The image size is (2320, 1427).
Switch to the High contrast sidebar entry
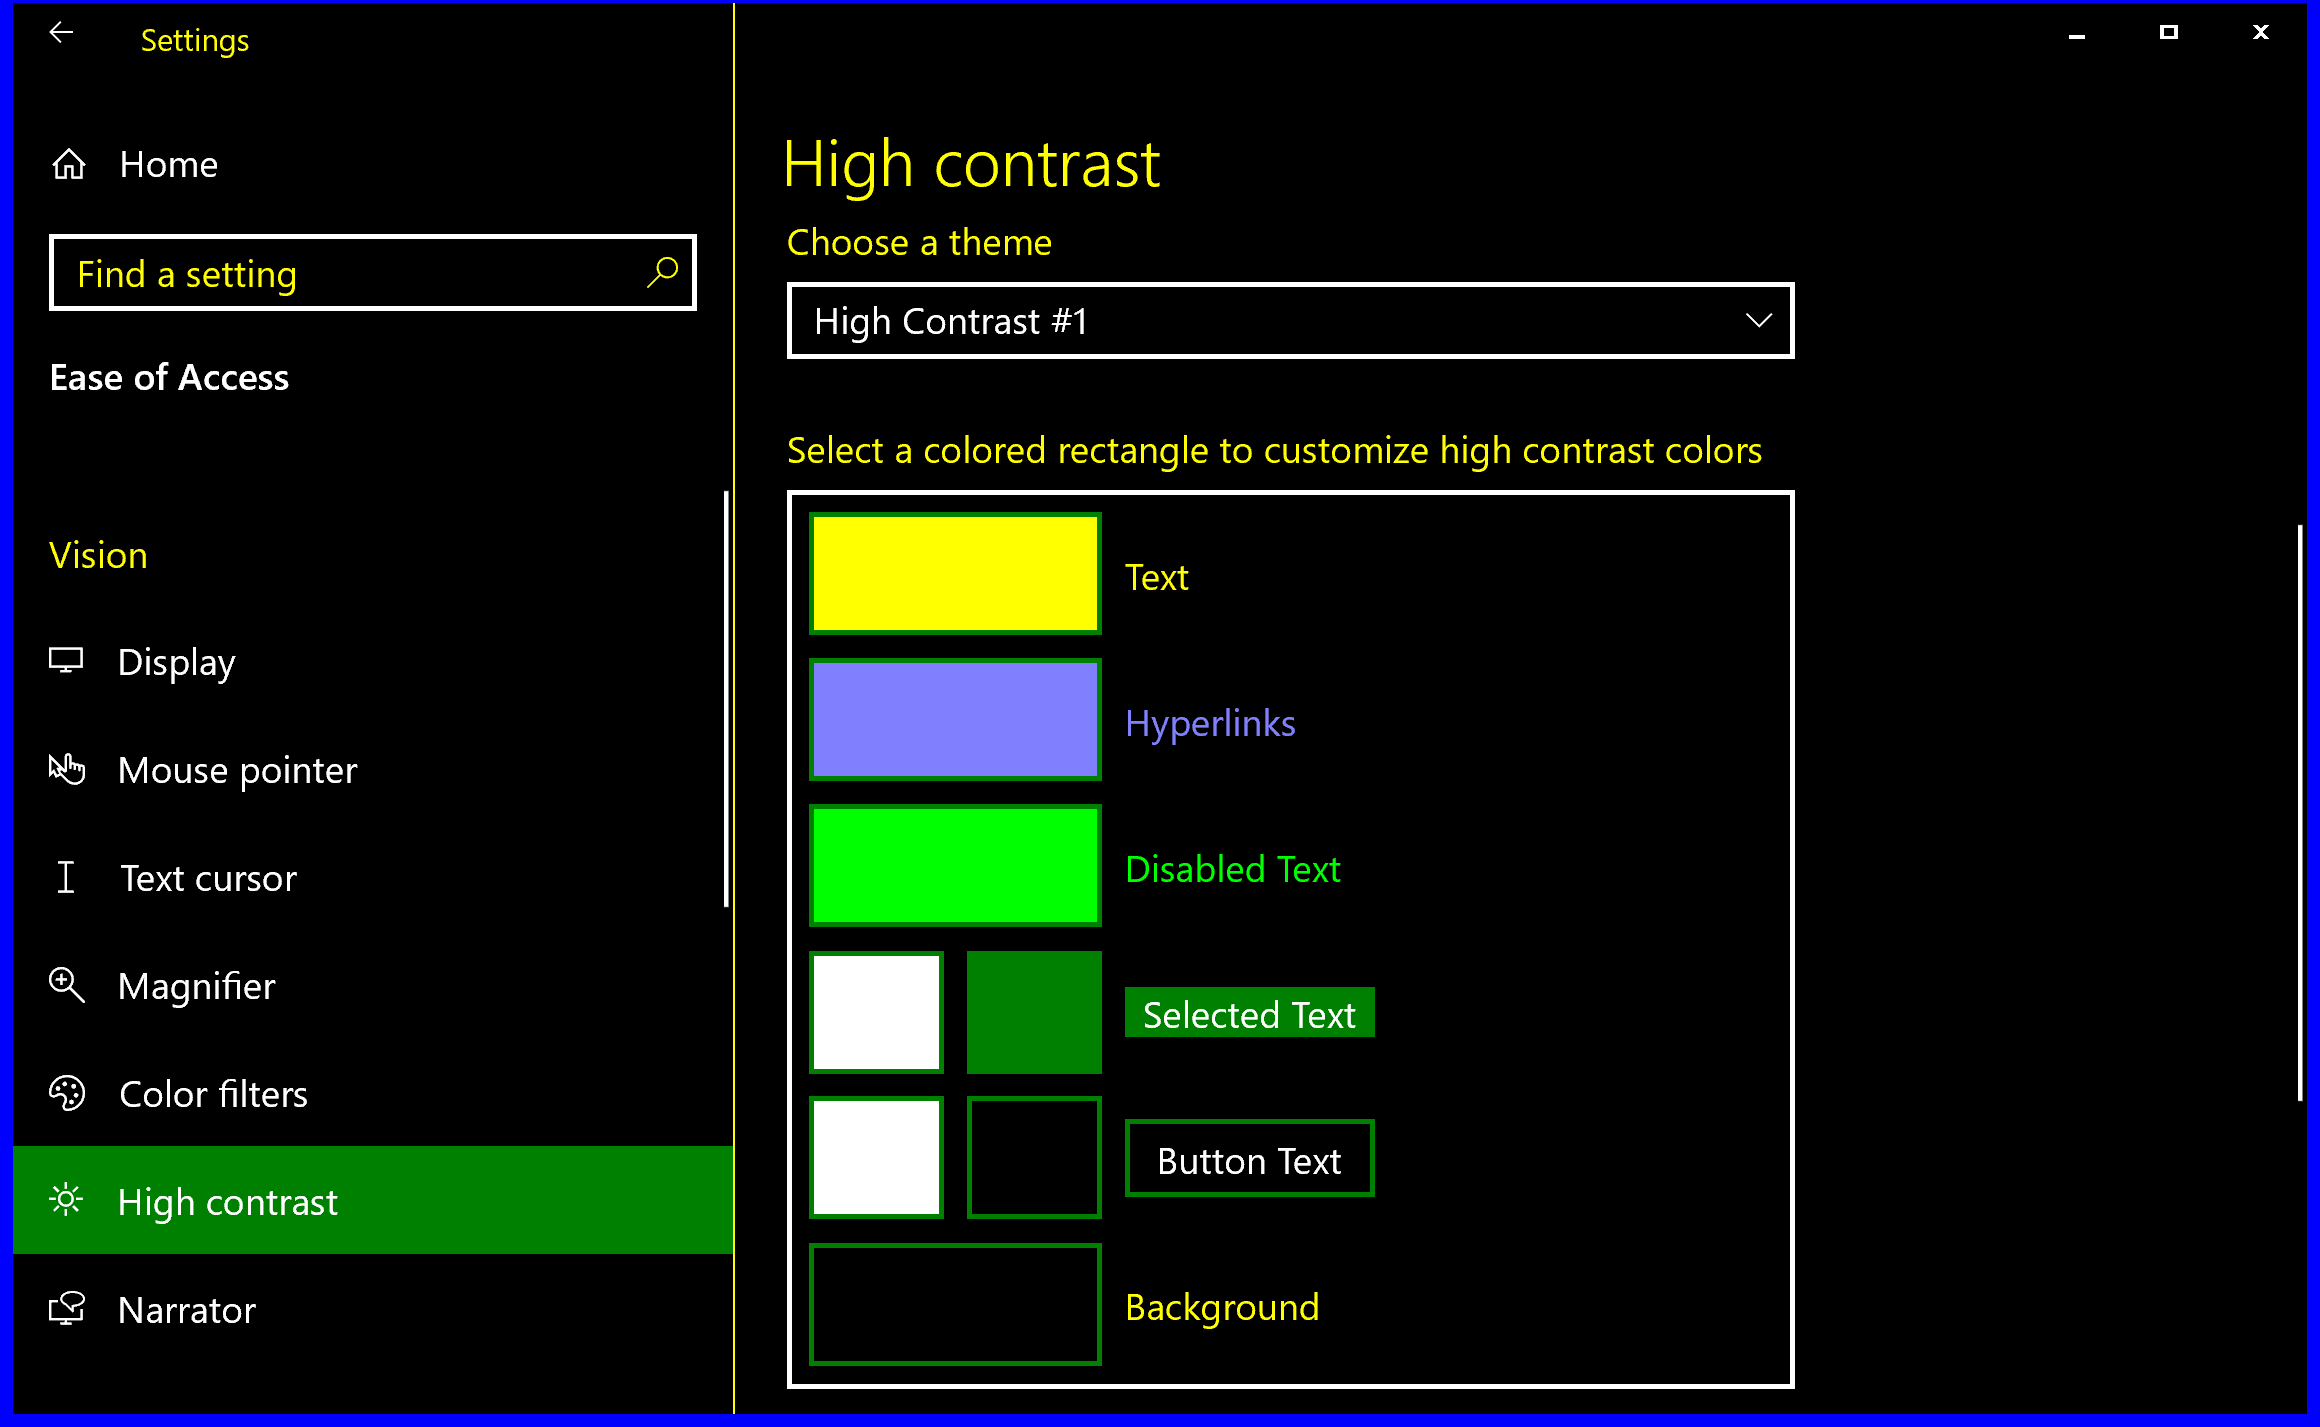(227, 1201)
